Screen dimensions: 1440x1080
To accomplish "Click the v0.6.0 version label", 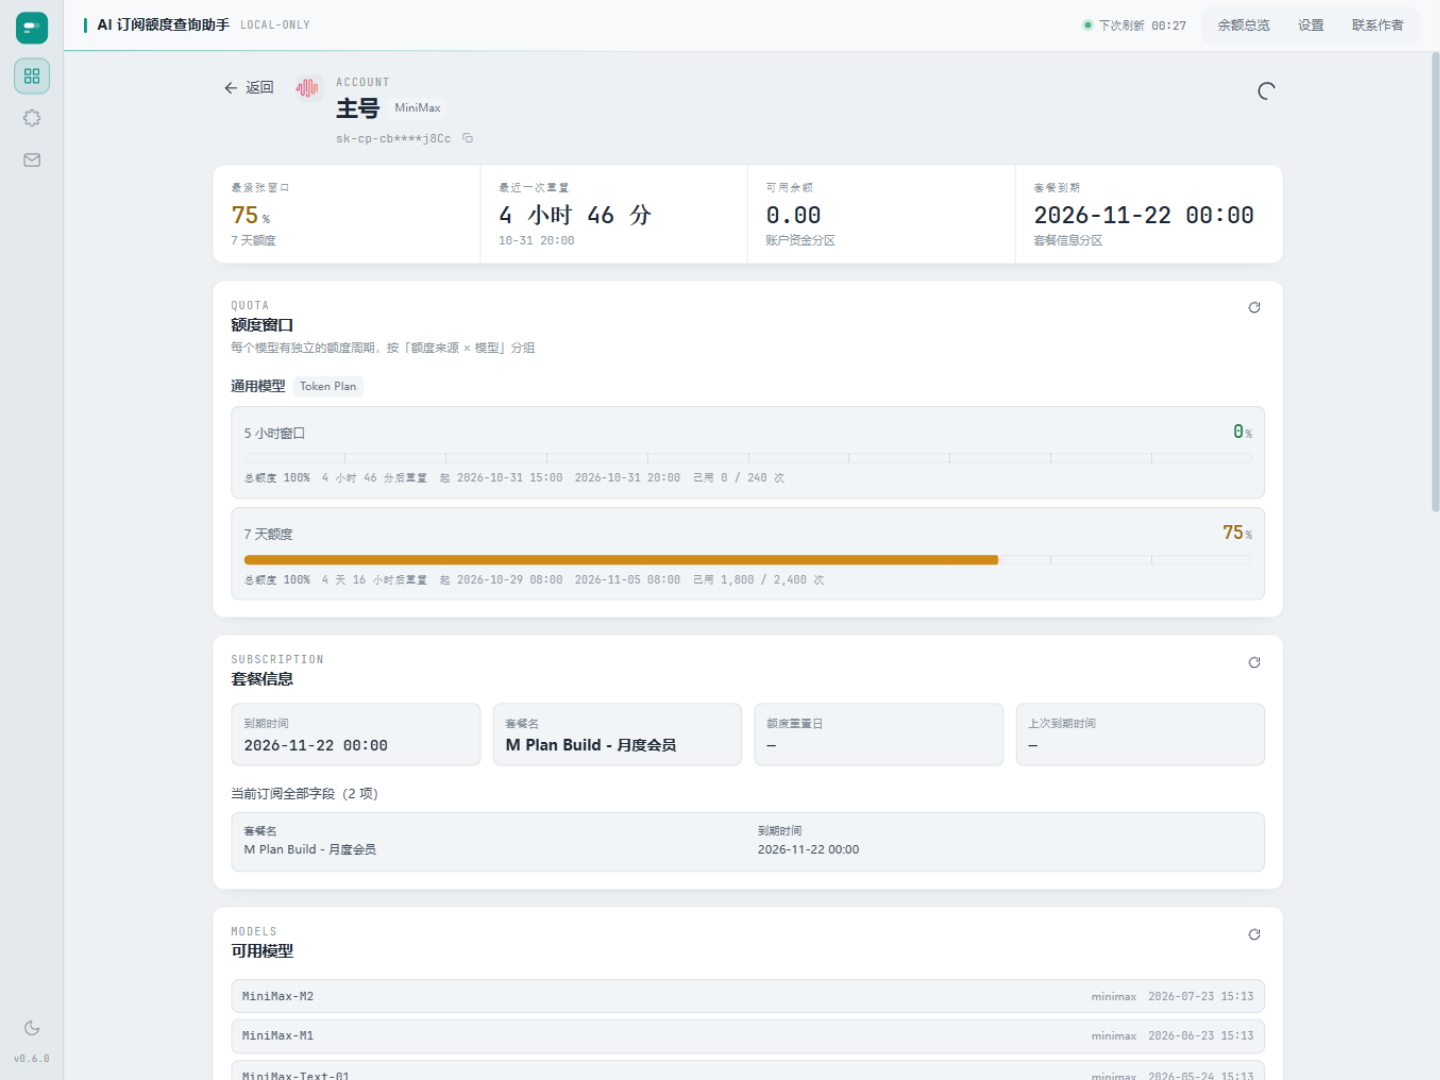I will click(x=32, y=1059).
